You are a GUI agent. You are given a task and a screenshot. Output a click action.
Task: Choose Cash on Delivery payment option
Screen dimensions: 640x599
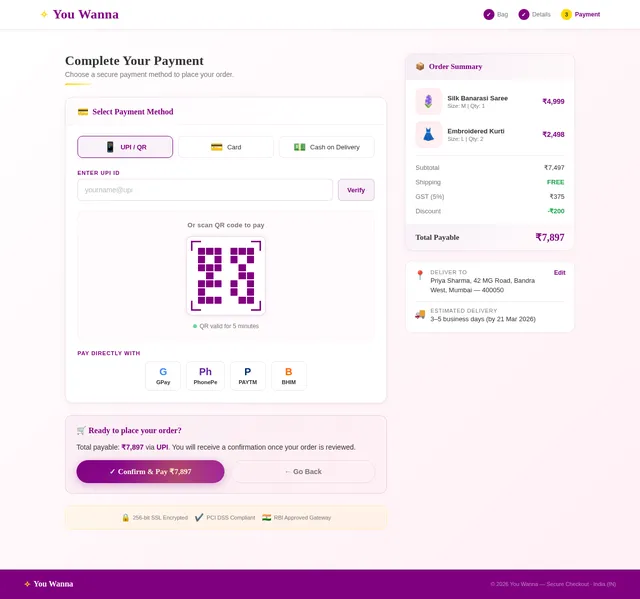[x=326, y=147]
